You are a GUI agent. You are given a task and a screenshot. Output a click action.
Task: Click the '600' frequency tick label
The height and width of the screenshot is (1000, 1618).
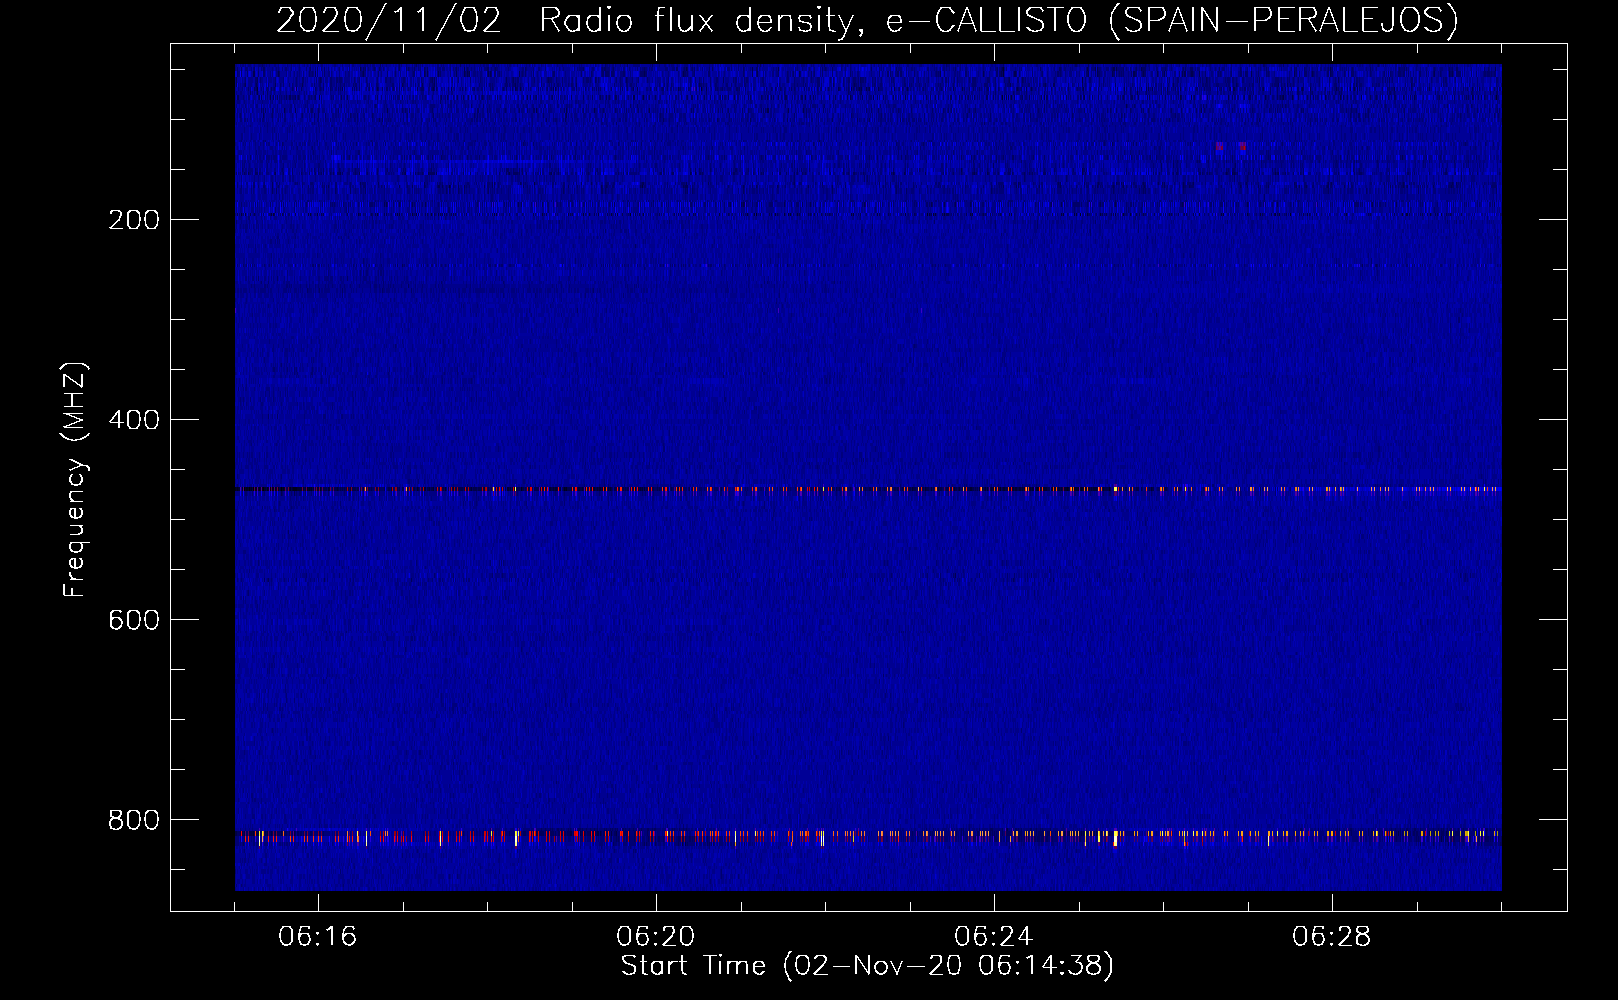[134, 620]
